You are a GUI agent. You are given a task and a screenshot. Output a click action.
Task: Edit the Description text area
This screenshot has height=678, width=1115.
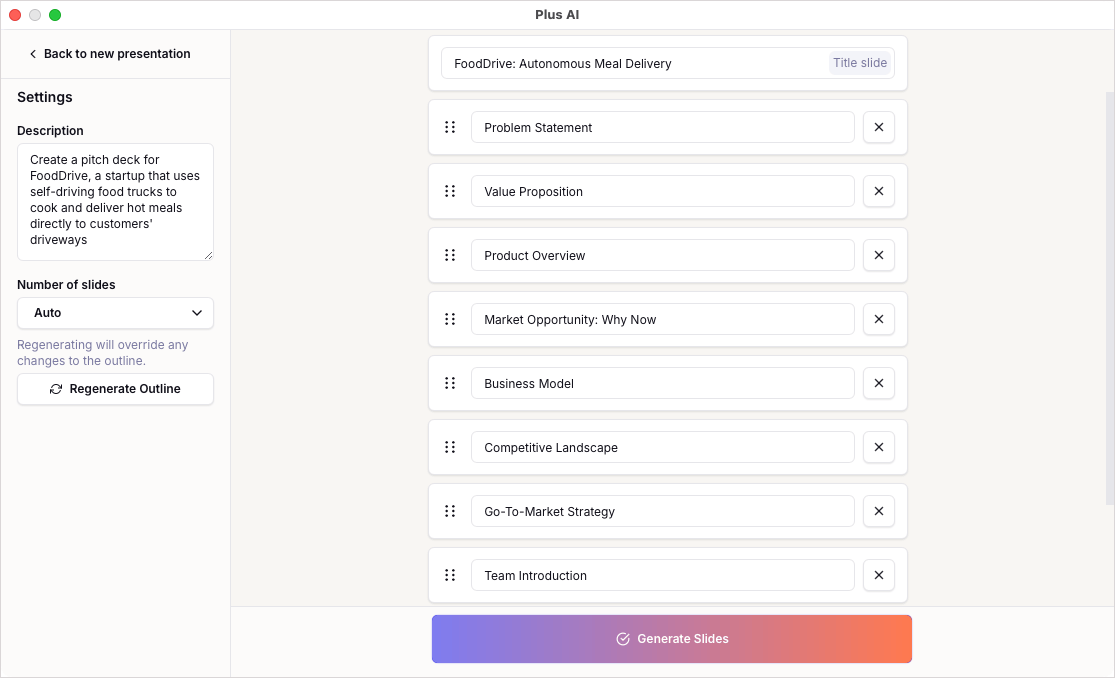pos(115,202)
